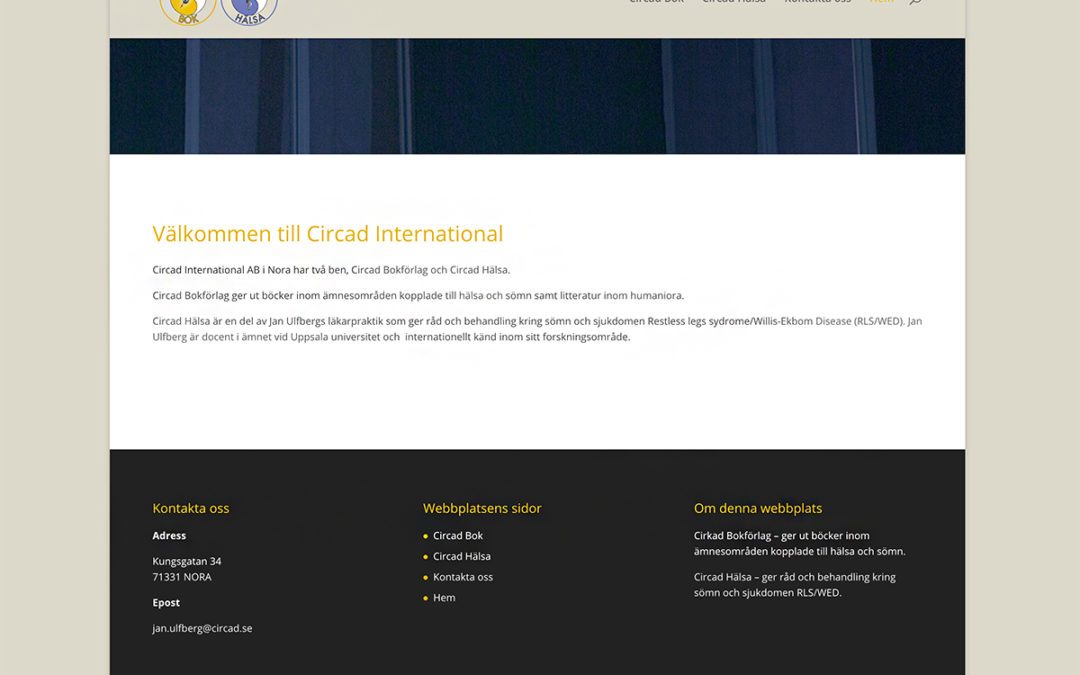Click paragraph starting Circad International AB i Nora
This screenshot has width=1080, height=675.
(x=331, y=269)
